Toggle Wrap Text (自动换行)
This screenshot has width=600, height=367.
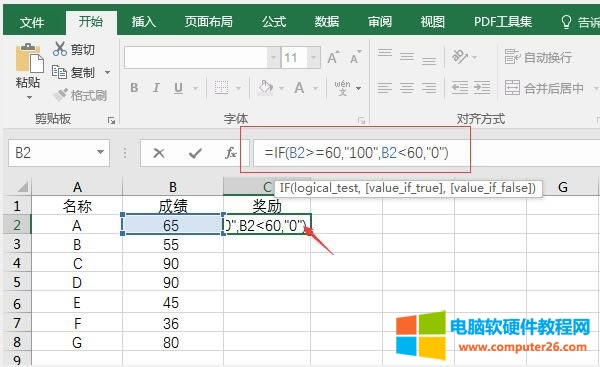[538, 57]
